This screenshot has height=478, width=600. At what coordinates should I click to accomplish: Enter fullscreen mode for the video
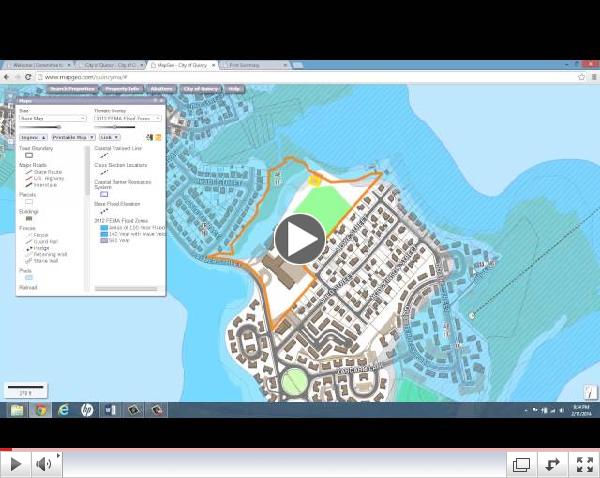coord(584,464)
